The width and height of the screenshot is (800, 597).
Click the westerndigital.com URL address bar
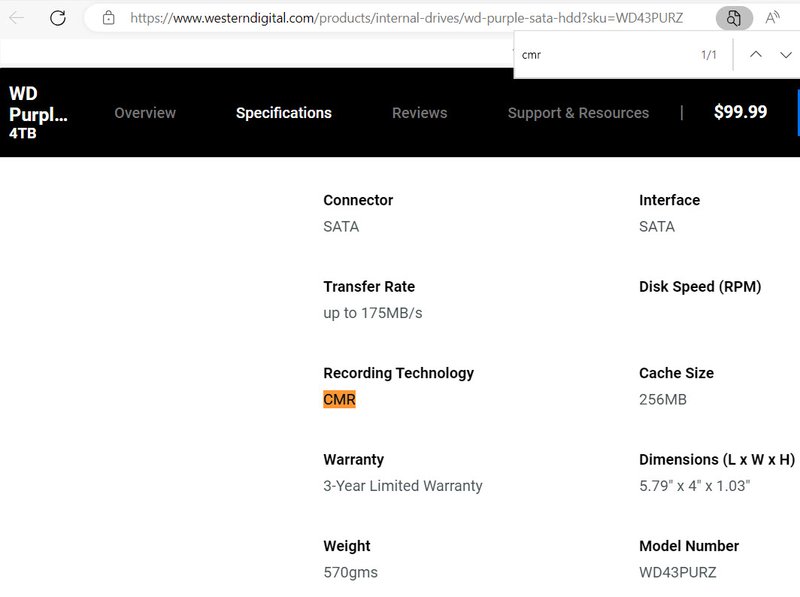click(x=406, y=18)
